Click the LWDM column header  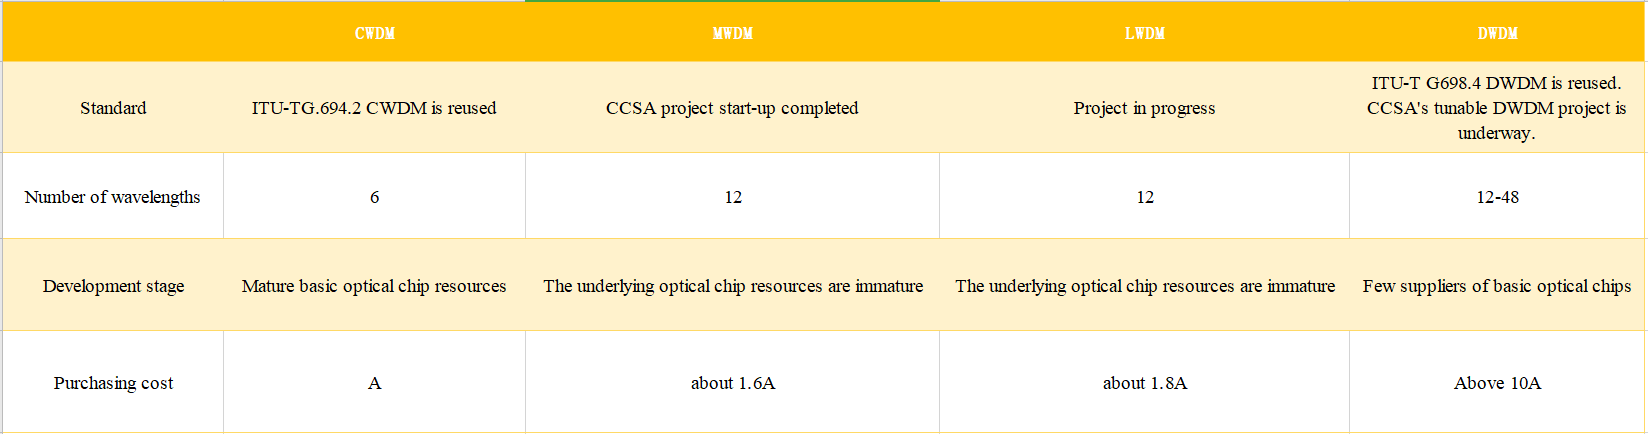[x=1144, y=33]
